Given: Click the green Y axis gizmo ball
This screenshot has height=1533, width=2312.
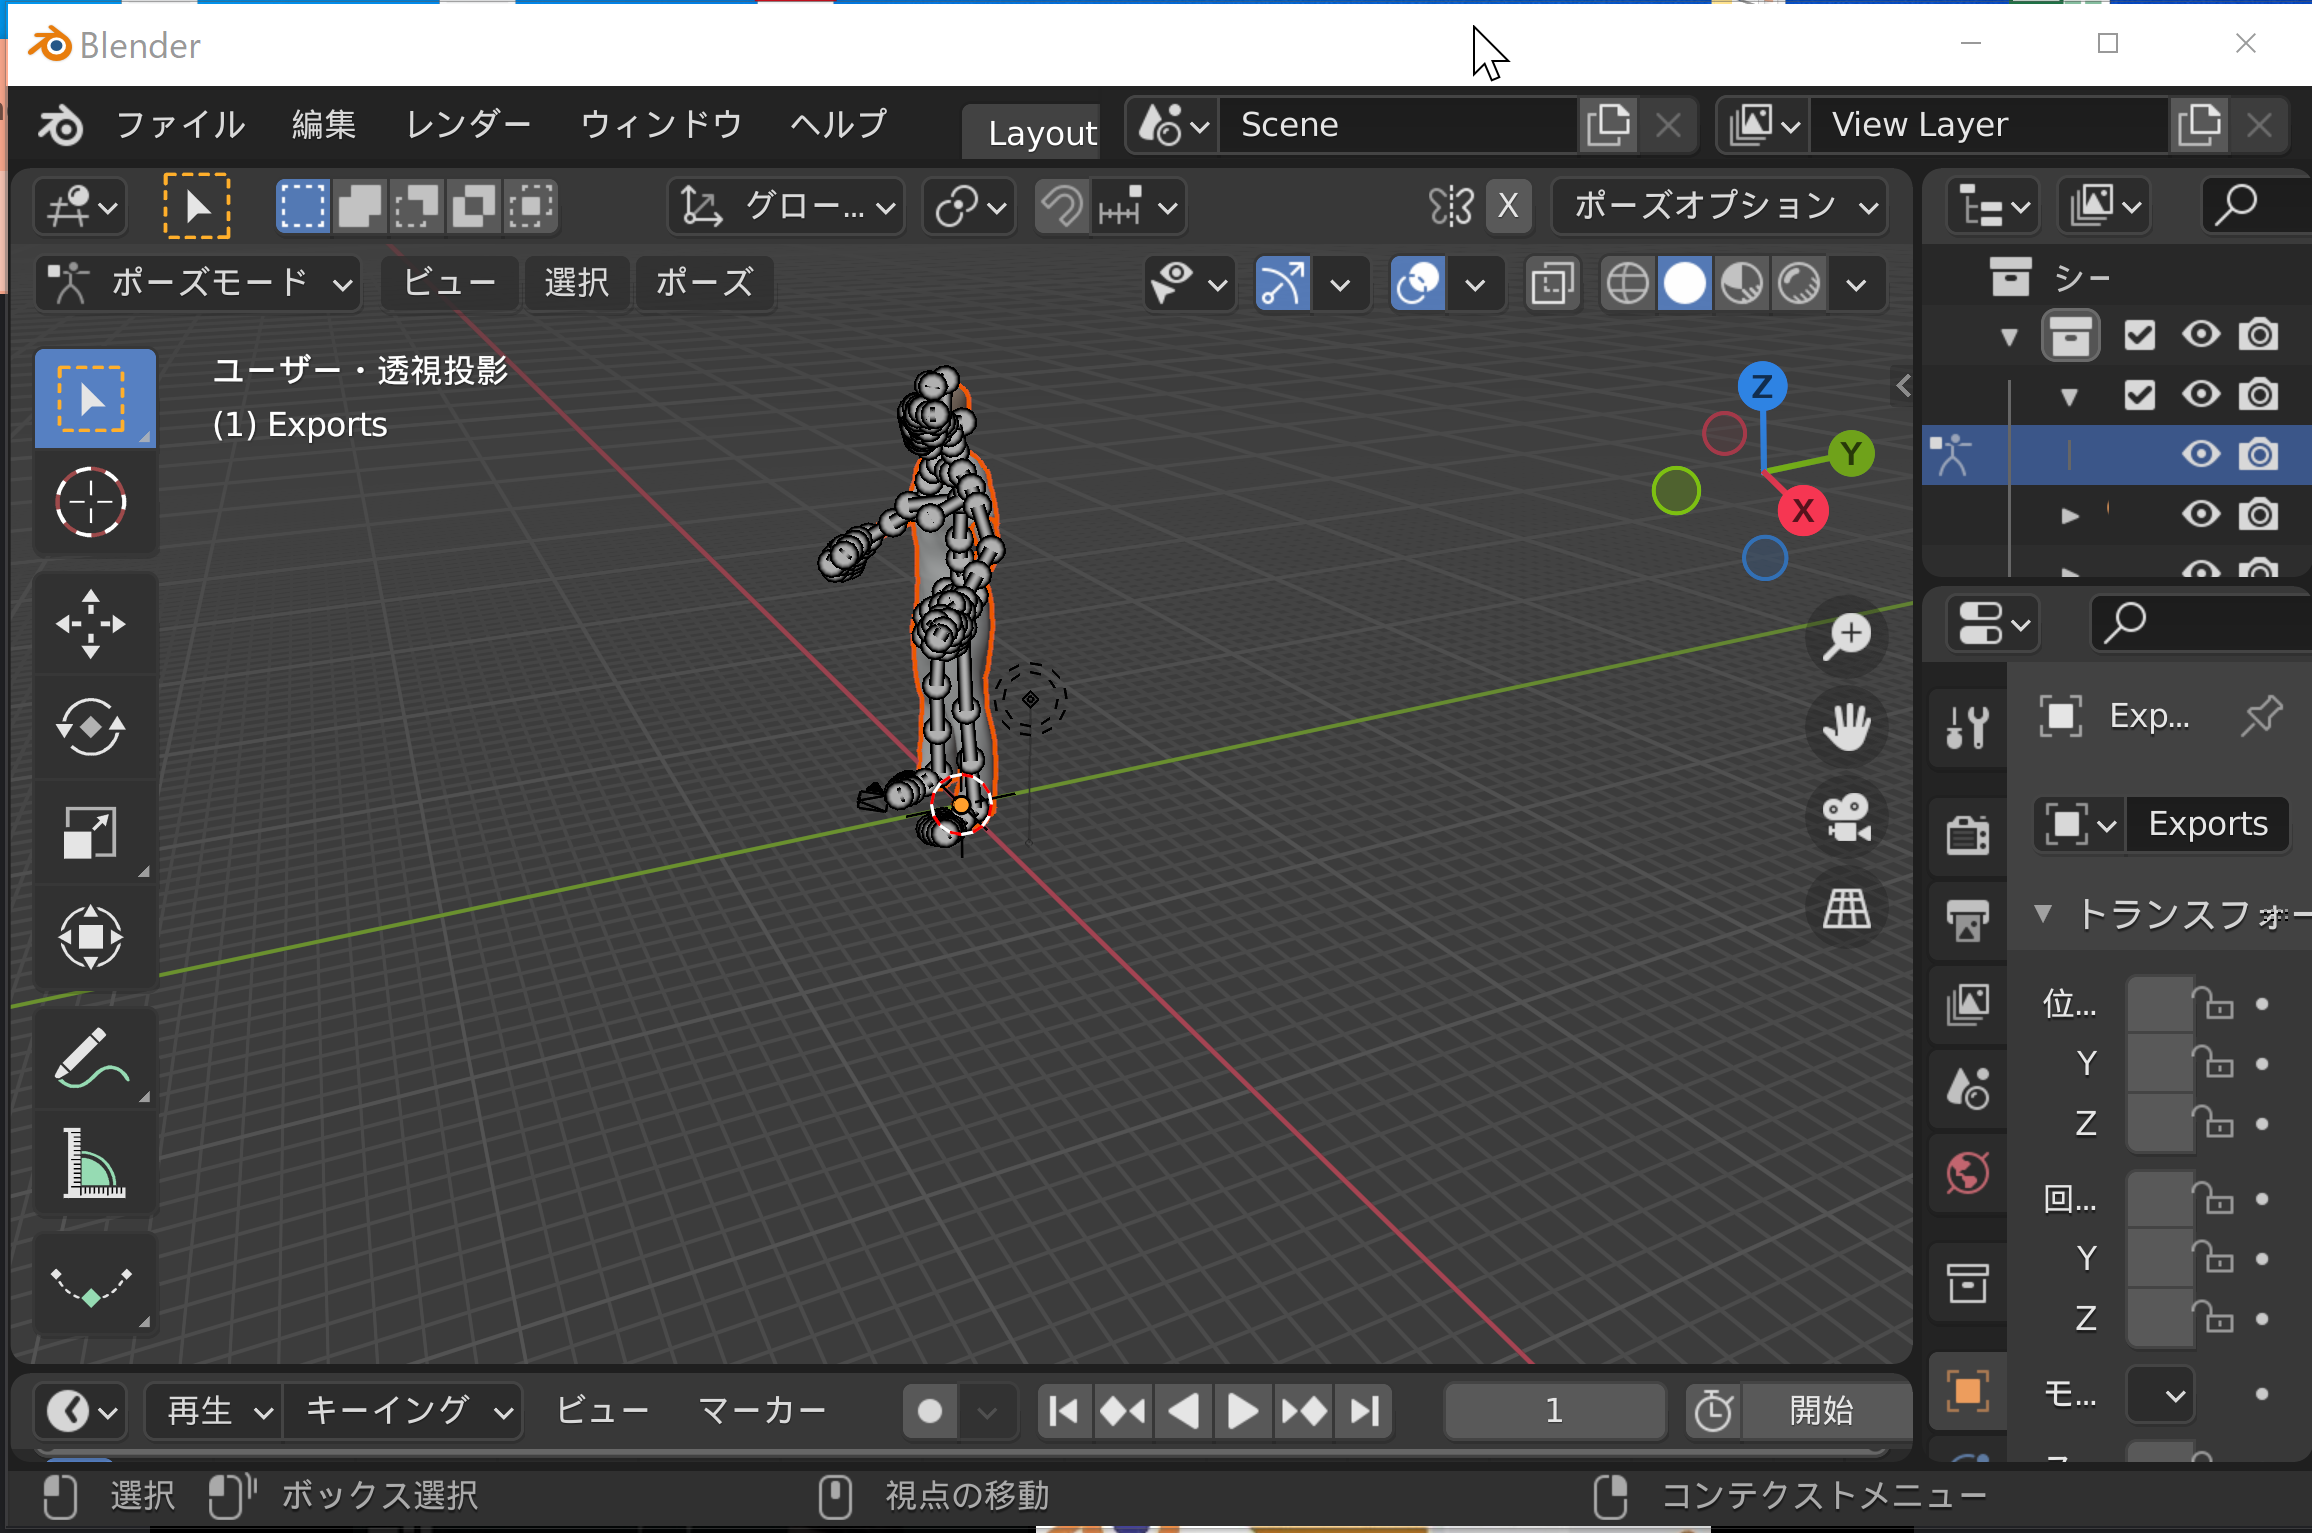Looking at the screenshot, I should [x=1851, y=454].
